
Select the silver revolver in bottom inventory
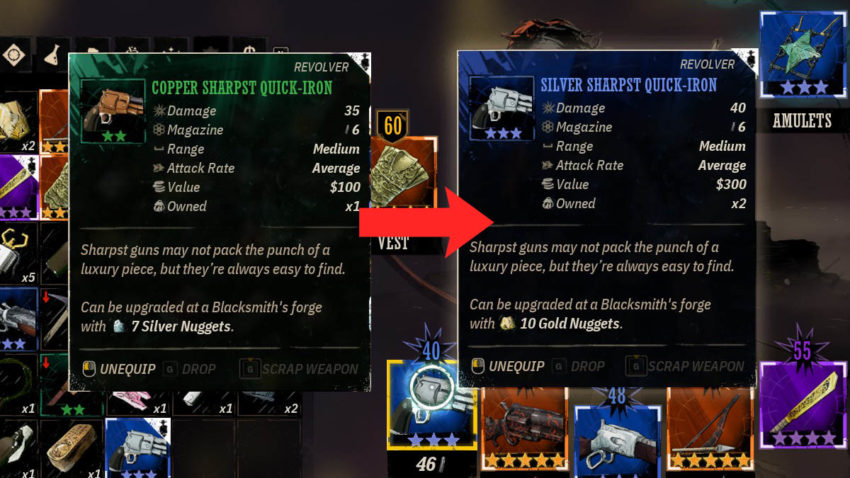pos(138,449)
